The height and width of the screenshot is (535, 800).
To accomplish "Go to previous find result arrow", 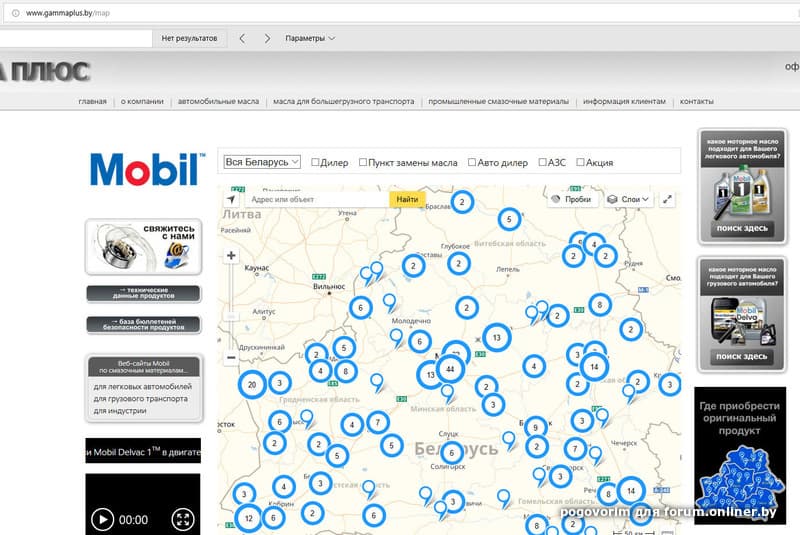I will tap(242, 38).
